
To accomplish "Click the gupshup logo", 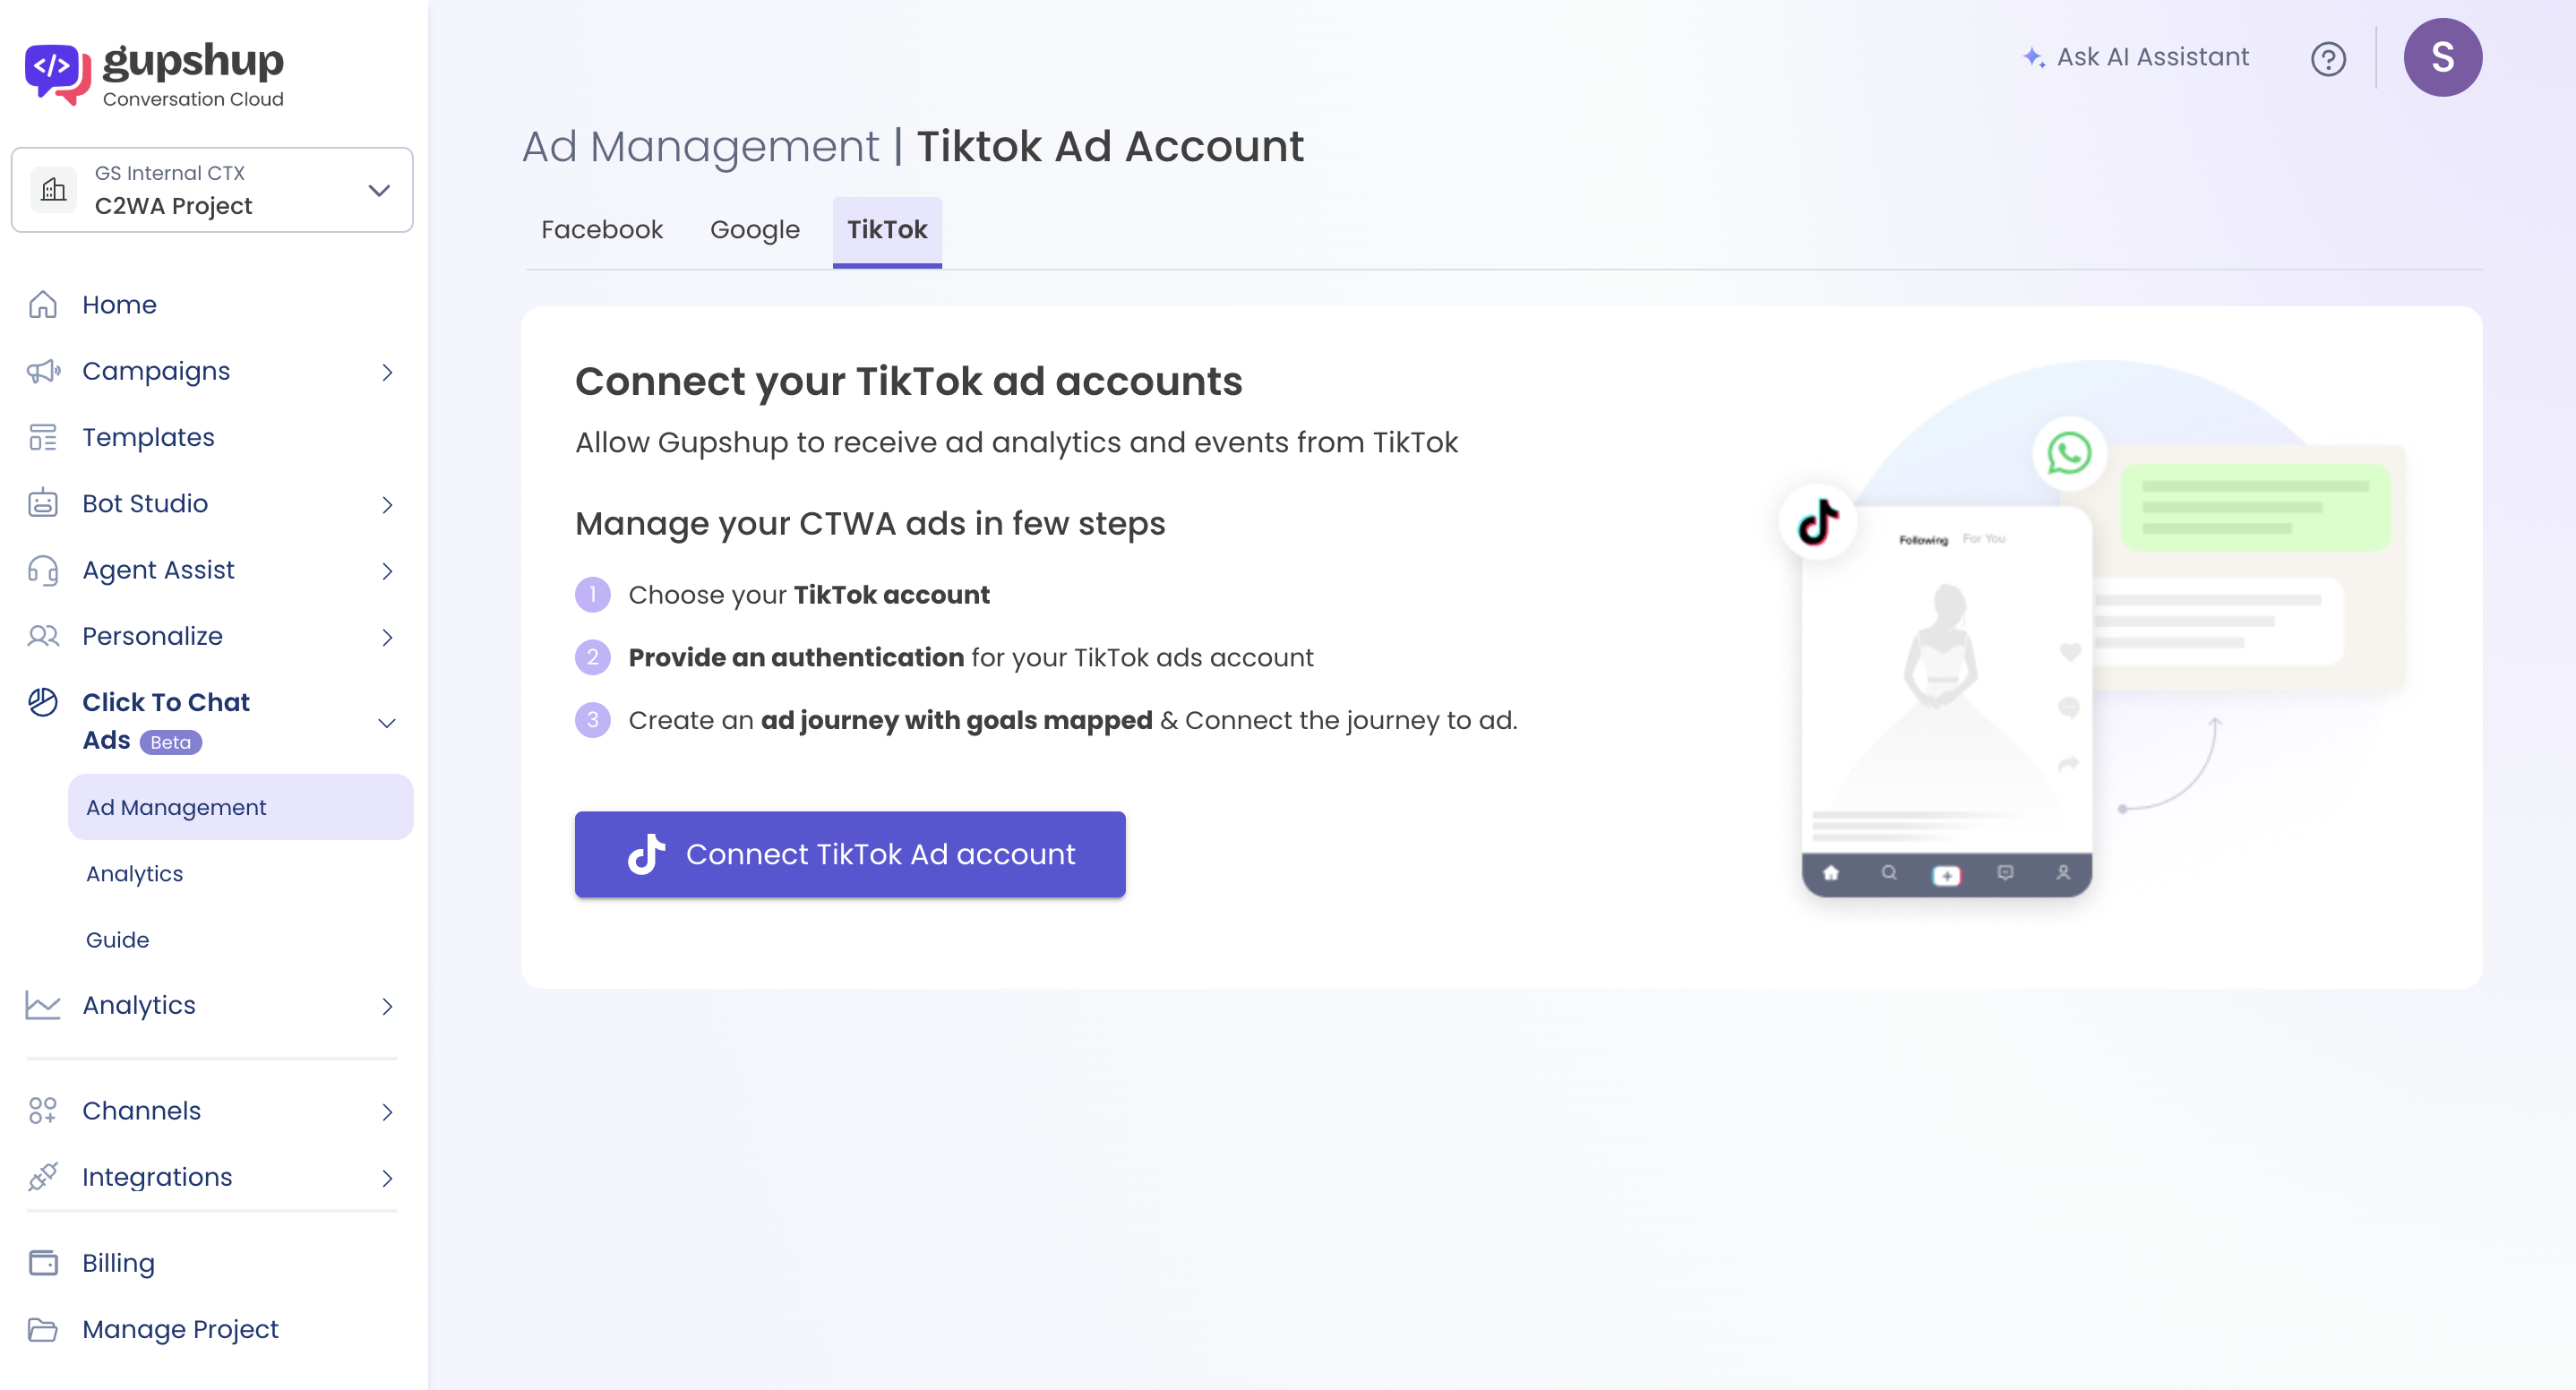I will (x=155, y=73).
